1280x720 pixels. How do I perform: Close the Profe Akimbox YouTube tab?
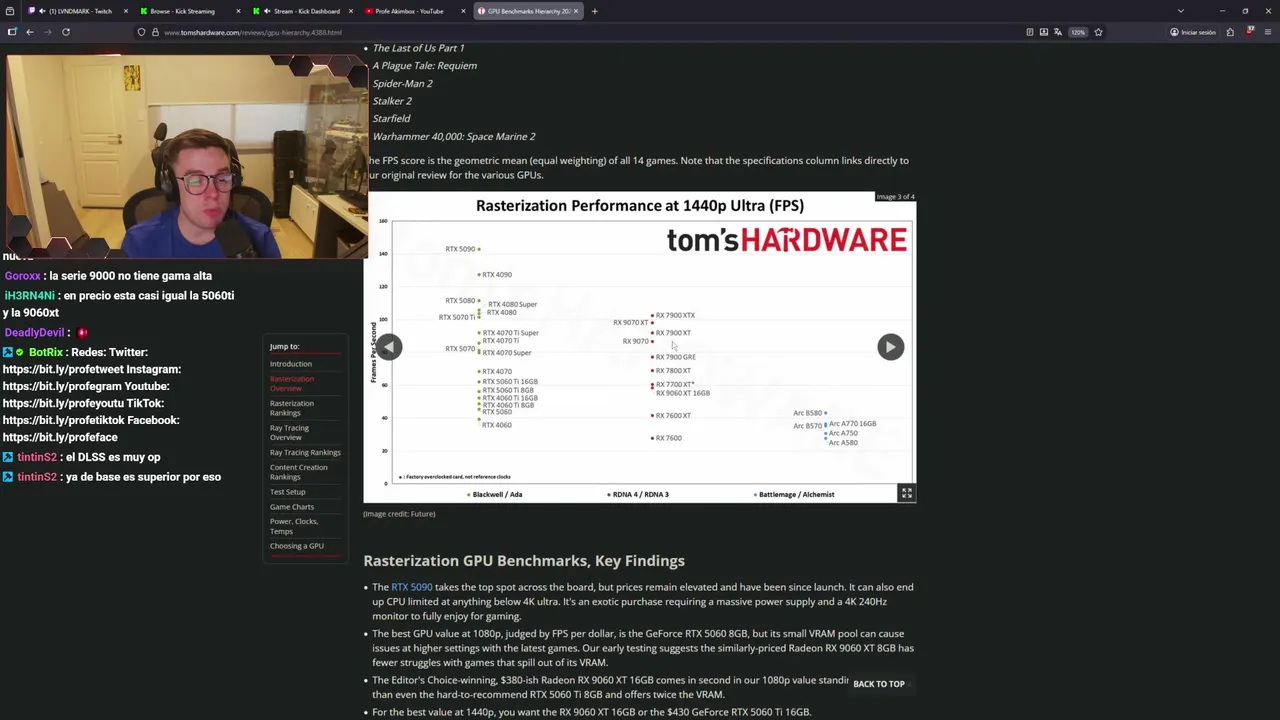point(463,11)
